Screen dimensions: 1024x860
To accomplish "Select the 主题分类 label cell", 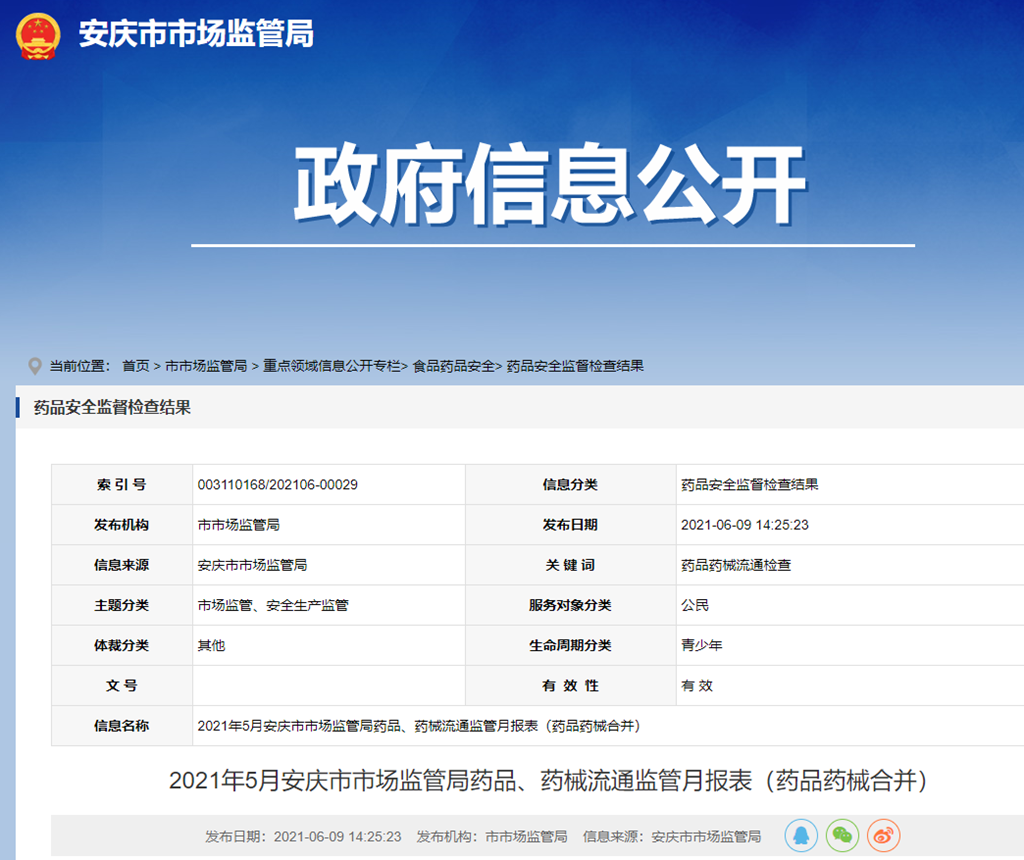I will click(121, 605).
